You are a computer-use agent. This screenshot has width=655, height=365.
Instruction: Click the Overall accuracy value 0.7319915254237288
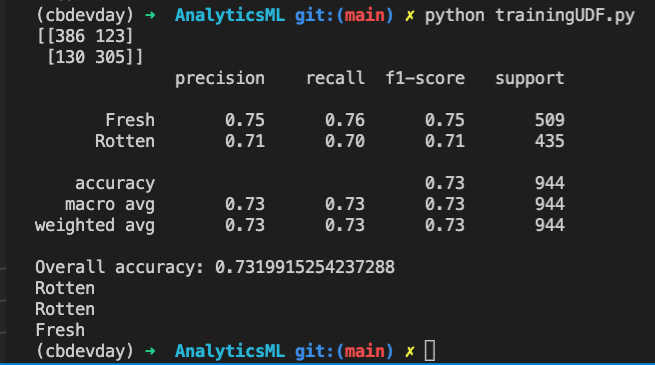click(305, 267)
